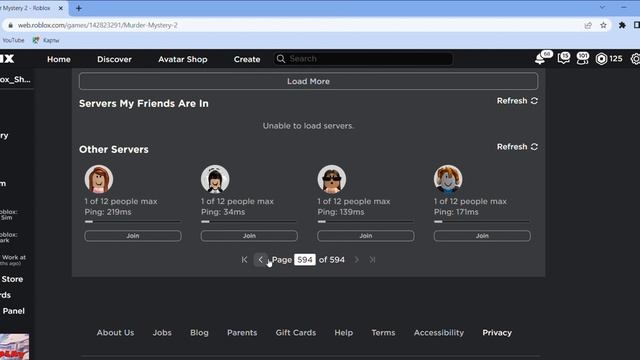Viewport: 640px width, 360px height.
Task: Open the friends icon in the navbar
Action: click(x=582, y=58)
